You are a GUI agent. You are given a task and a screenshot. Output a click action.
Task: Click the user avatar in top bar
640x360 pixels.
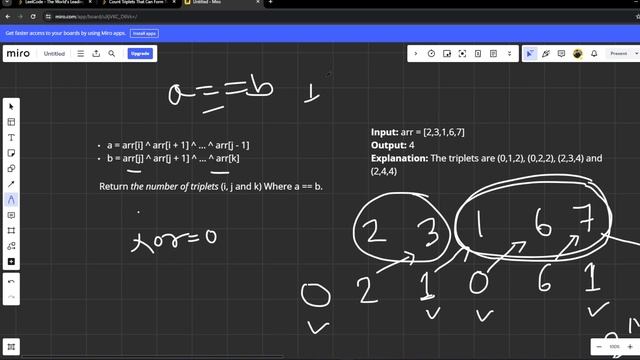click(578, 53)
